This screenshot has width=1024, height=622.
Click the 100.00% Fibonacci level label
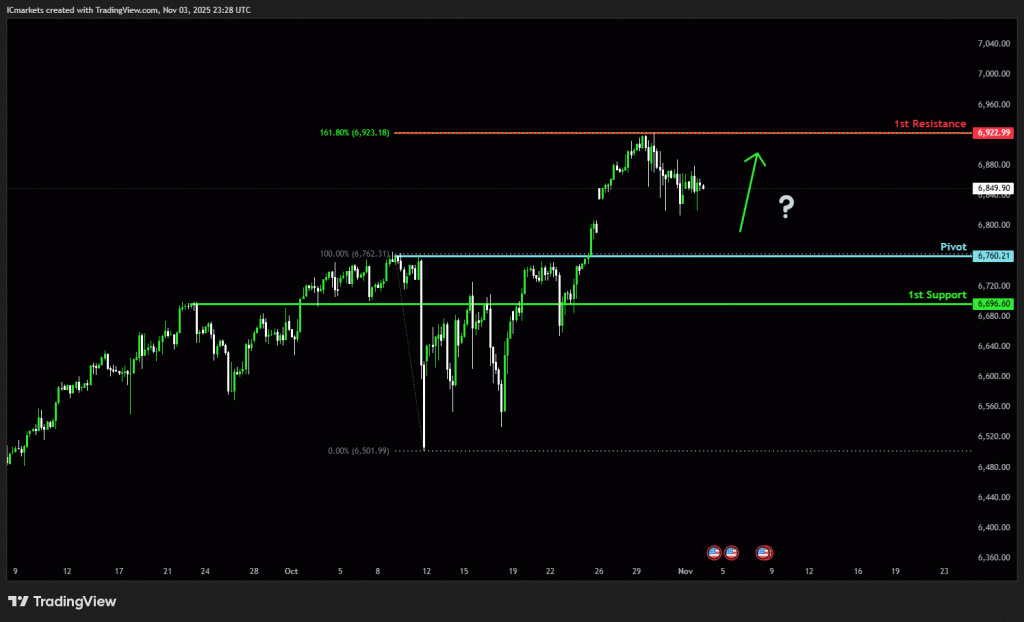(354, 254)
